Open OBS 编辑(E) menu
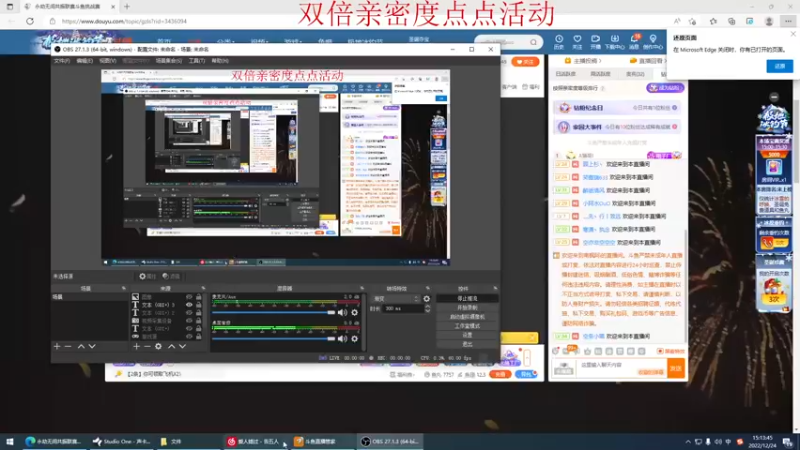 point(85,61)
